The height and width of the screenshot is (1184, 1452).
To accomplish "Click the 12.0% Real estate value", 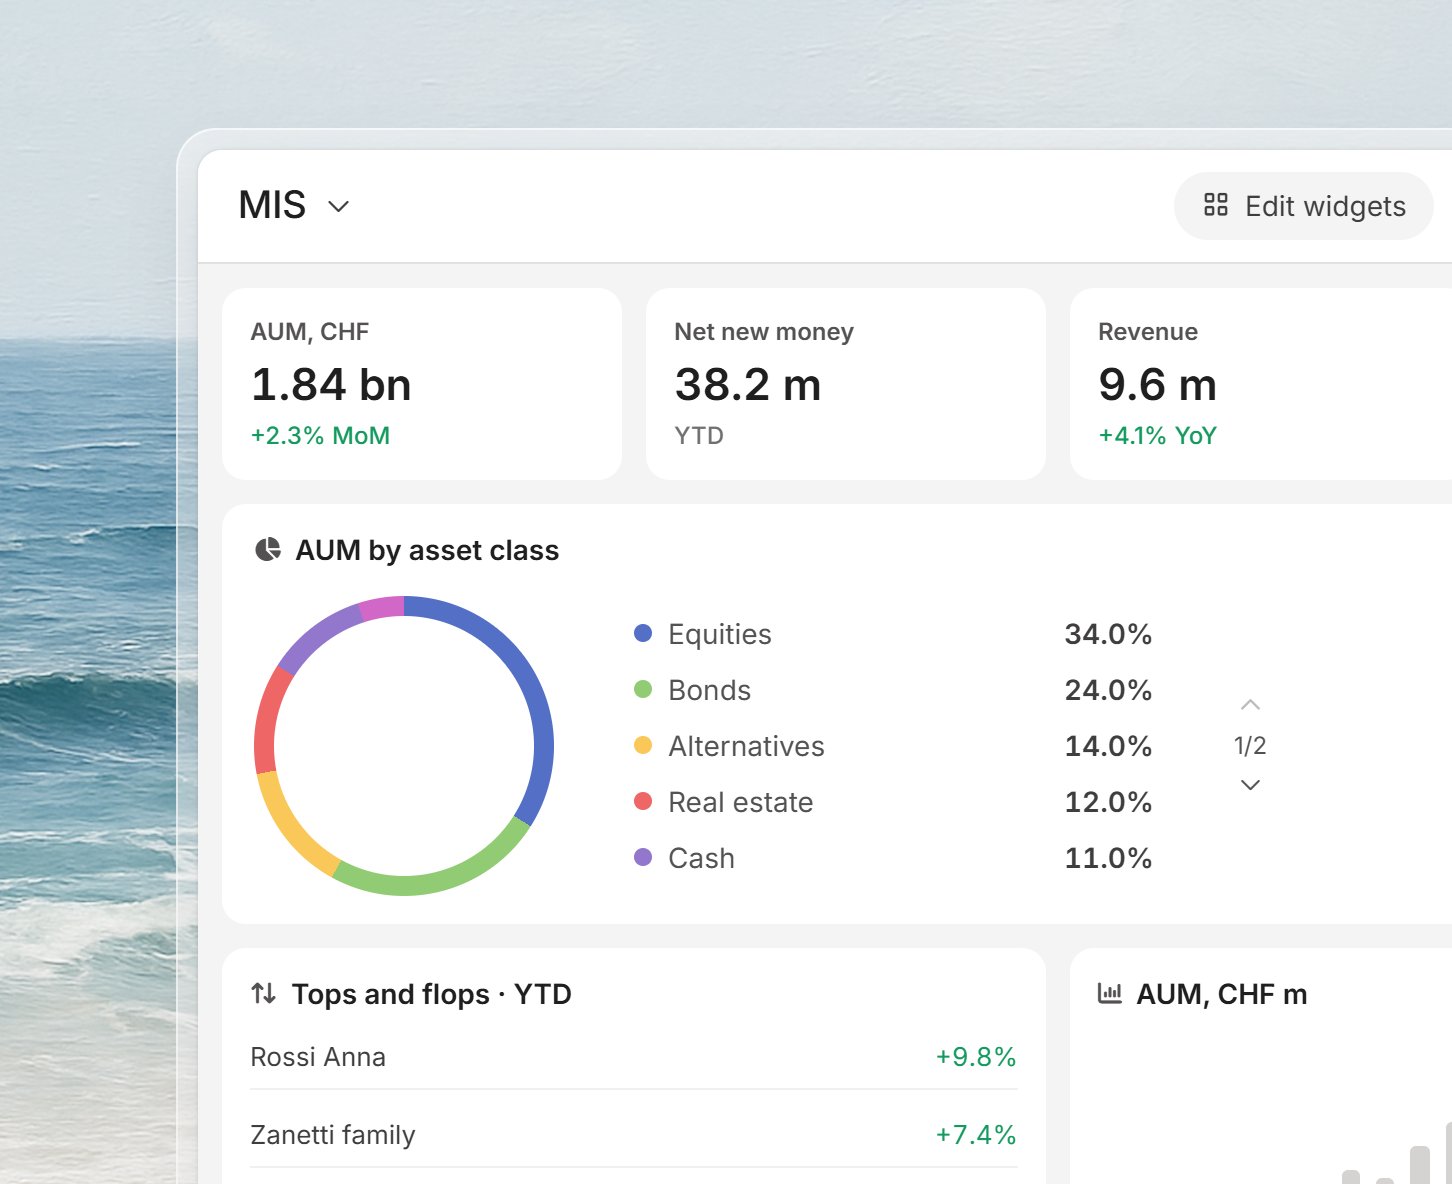I will (1108, 802).
